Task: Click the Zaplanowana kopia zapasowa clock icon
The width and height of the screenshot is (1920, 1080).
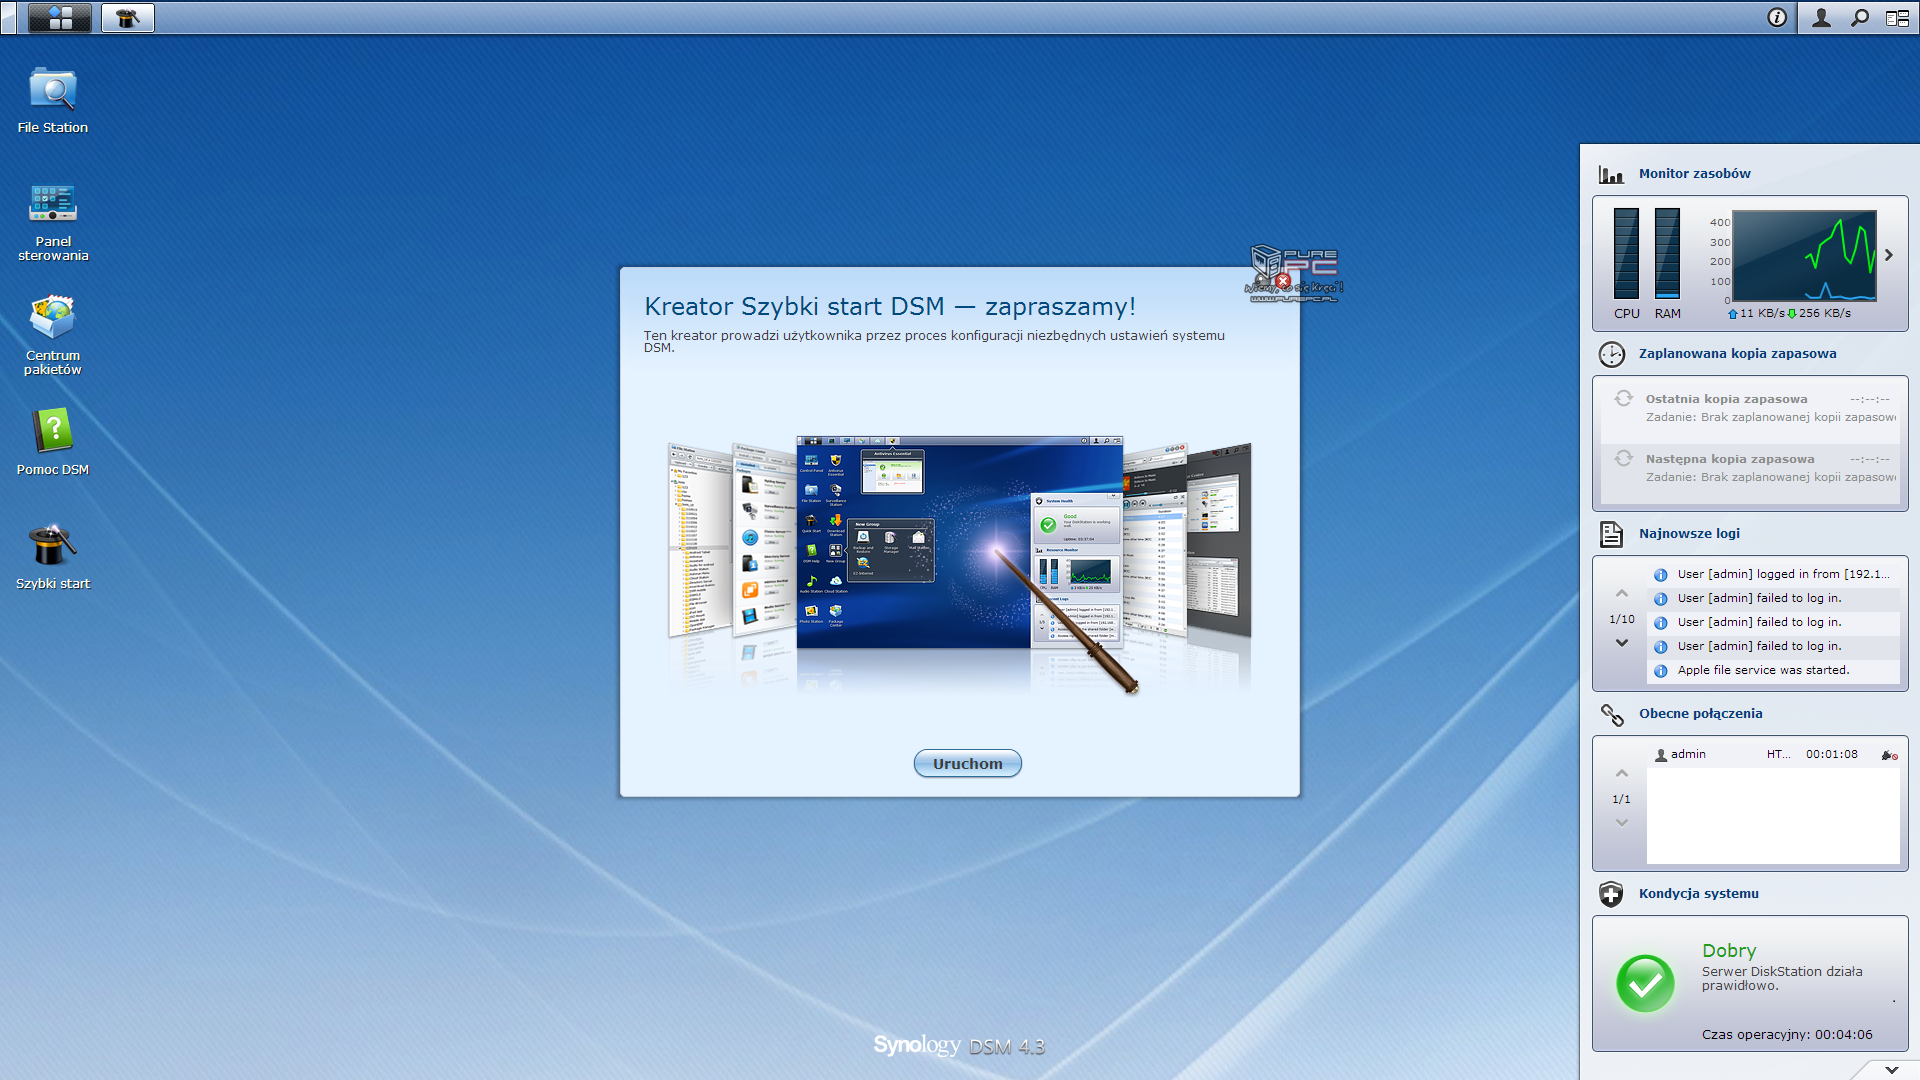Action: (x=1611, y=354)
